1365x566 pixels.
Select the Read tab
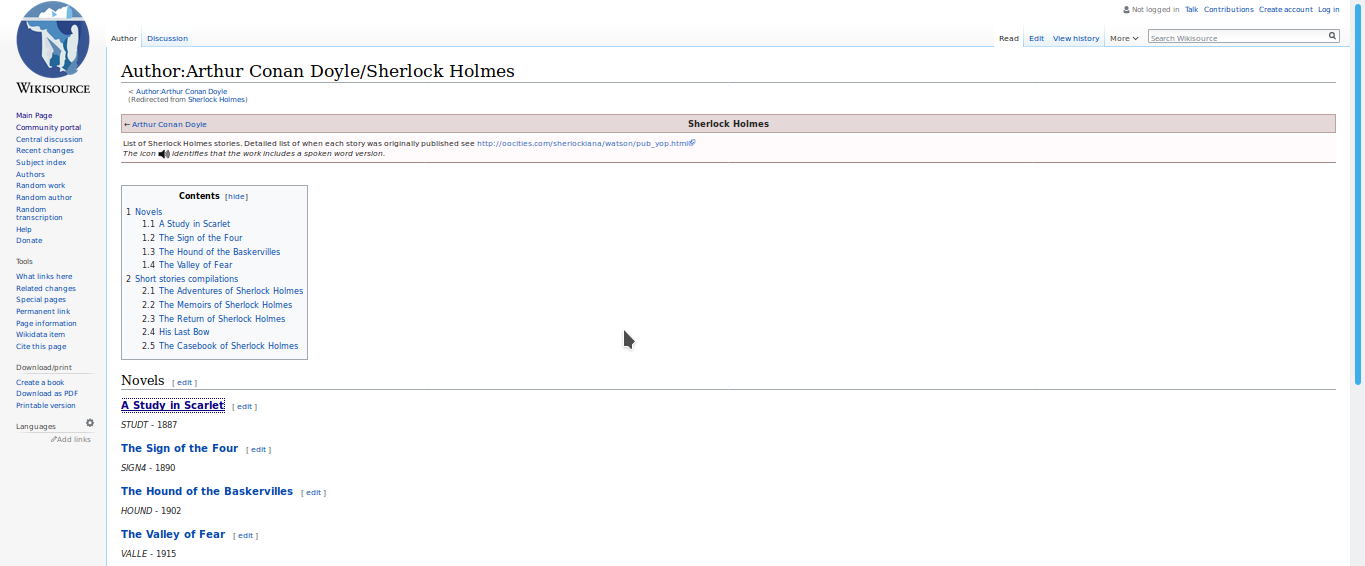[x=1009, y=38]
